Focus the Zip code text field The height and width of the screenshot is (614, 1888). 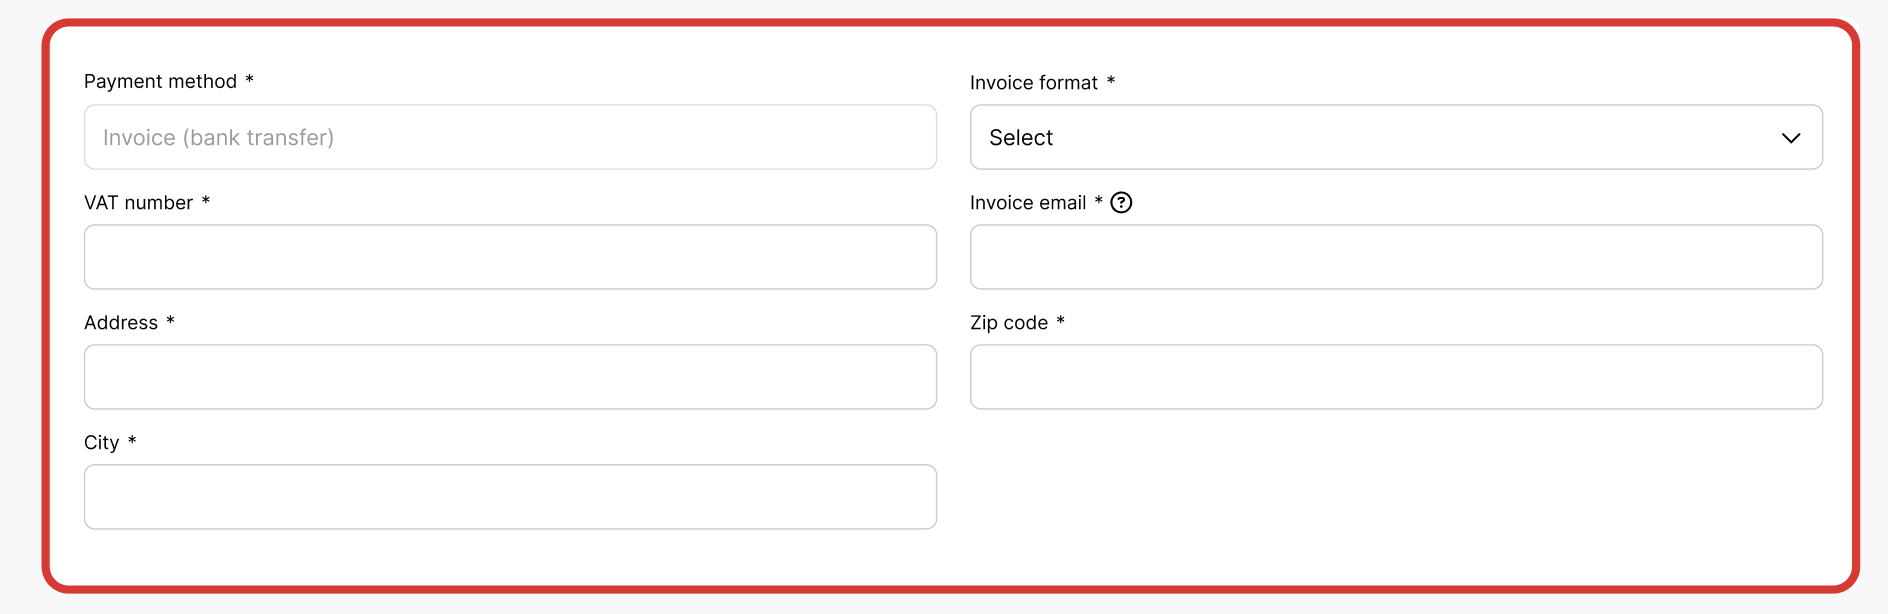click(1396, 377)
